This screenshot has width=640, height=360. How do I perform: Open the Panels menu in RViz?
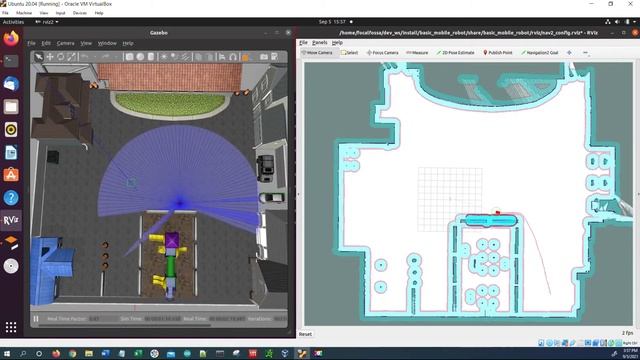pyautogui.click(x=320, y=42)
